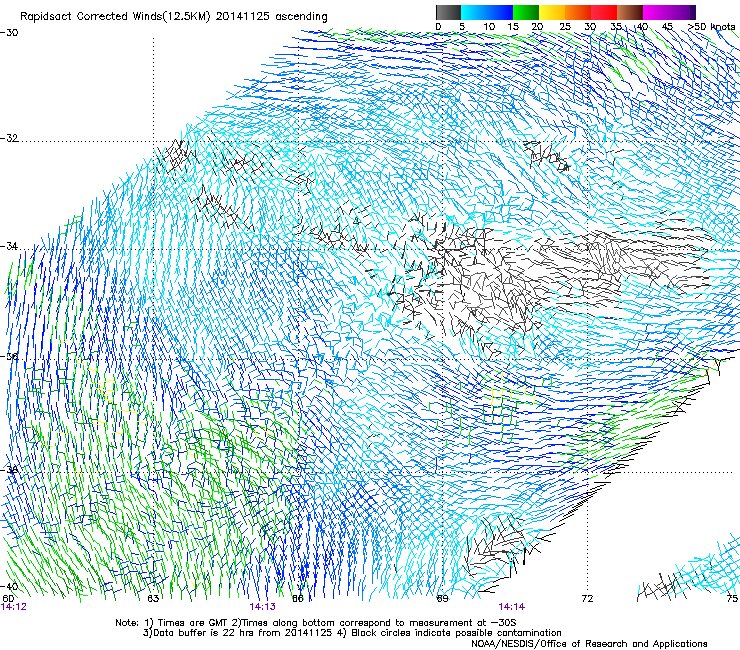Click the purple time stamp '14:12'
The height and width of the screenshot is (650, 740).
(x=14, y=607)
